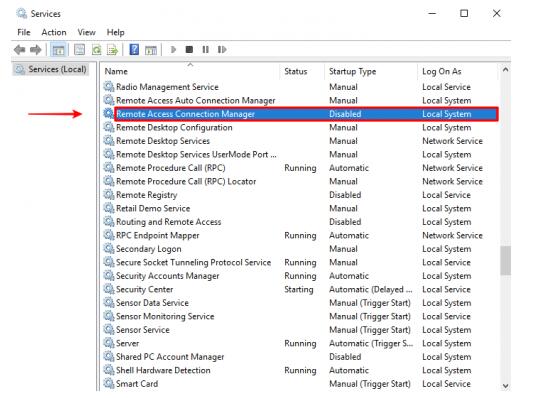Open the Properties toolbar icon
Viewport: 541px width, 398px height.
point(80,50)
